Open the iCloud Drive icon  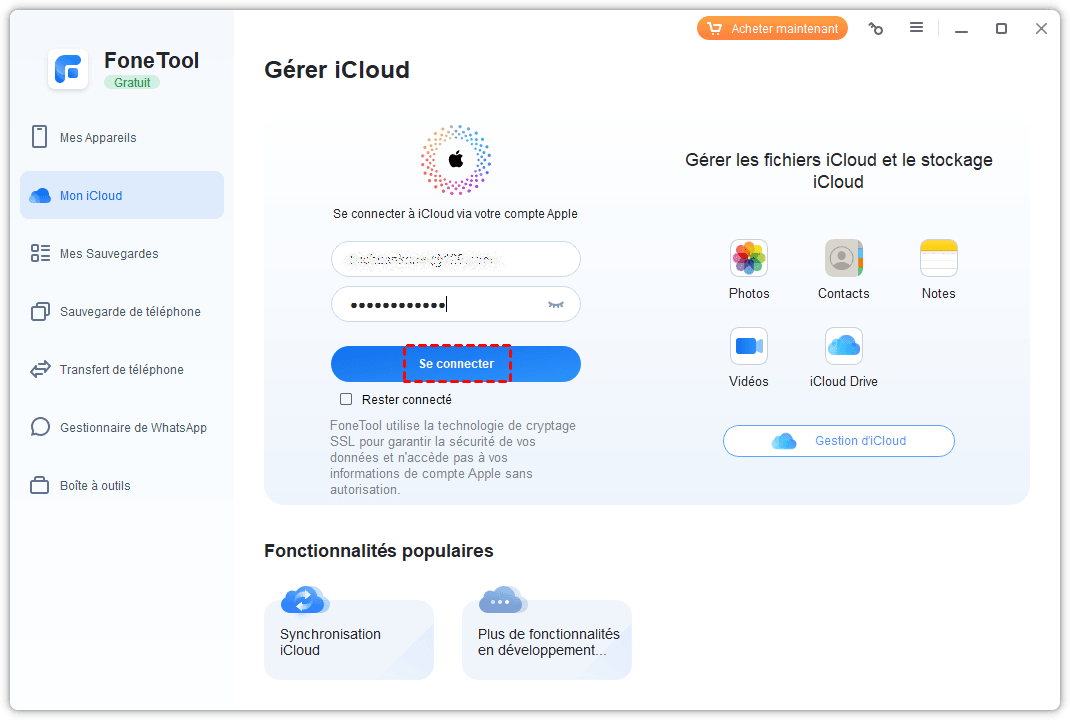[843, 346]
